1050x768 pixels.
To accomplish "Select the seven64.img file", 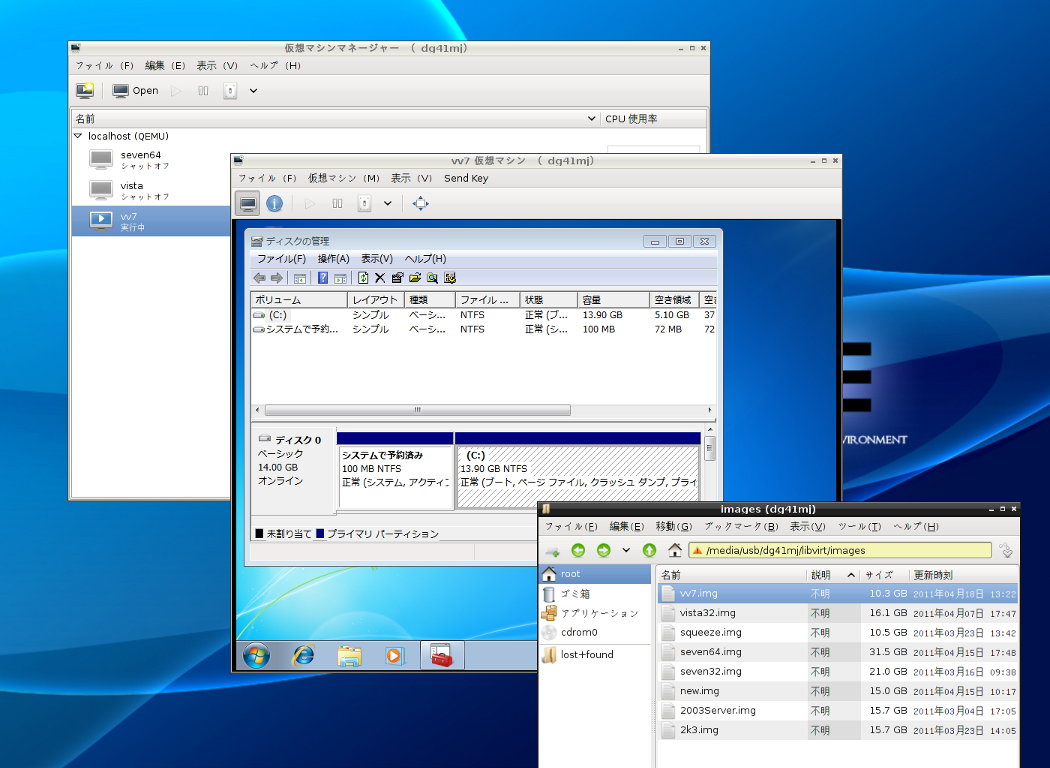I will 838,651.
